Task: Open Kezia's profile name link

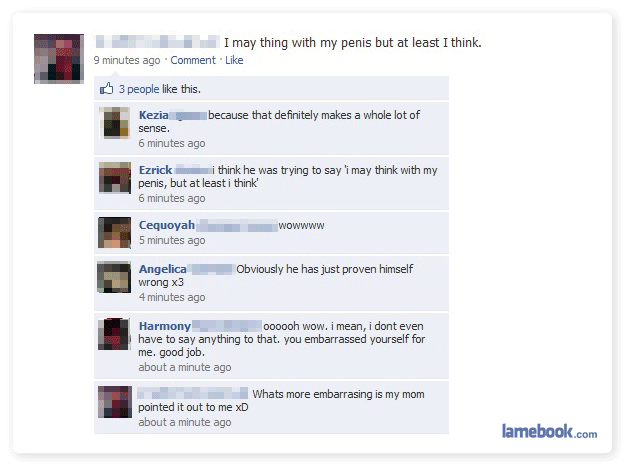Action: [x=153, y=115]
